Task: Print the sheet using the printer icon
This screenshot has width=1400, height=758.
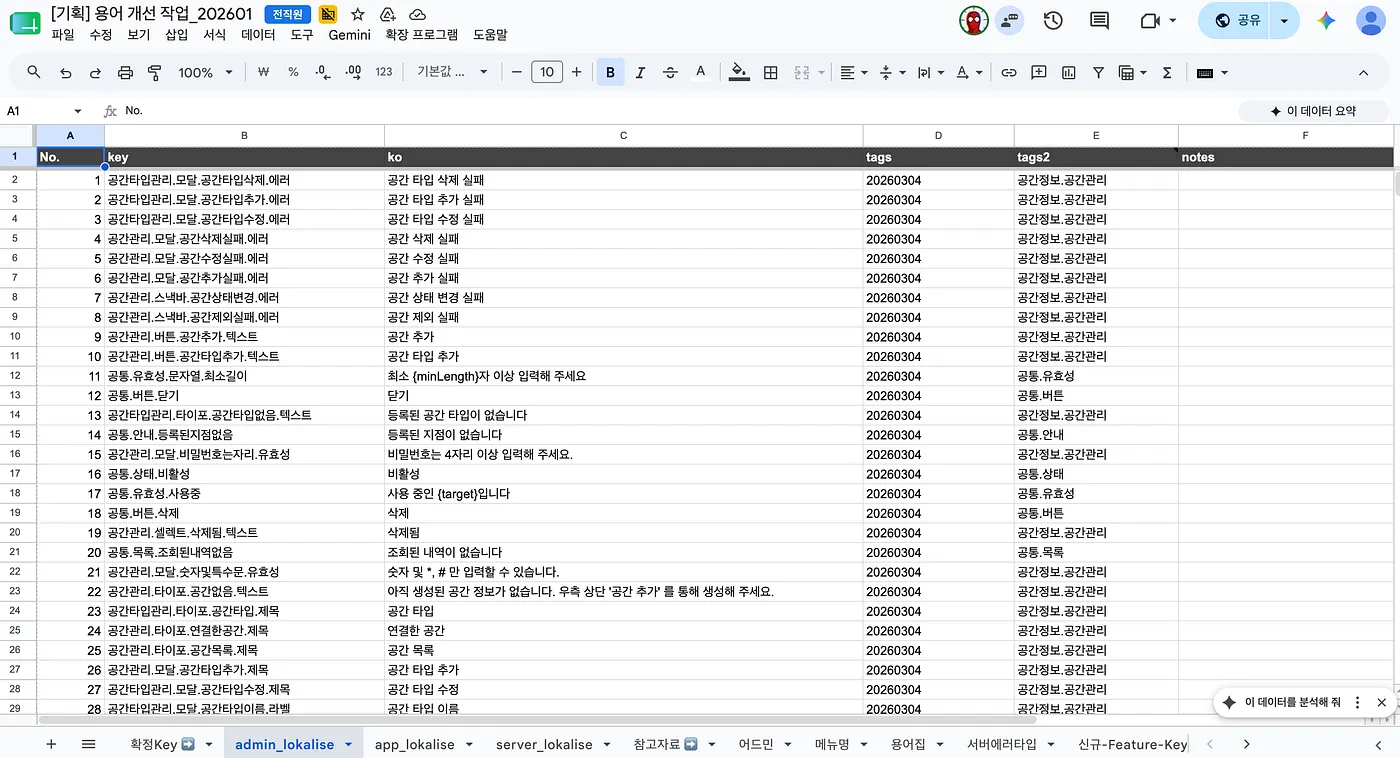Action: pyautogui.click(x=125, y=72)
